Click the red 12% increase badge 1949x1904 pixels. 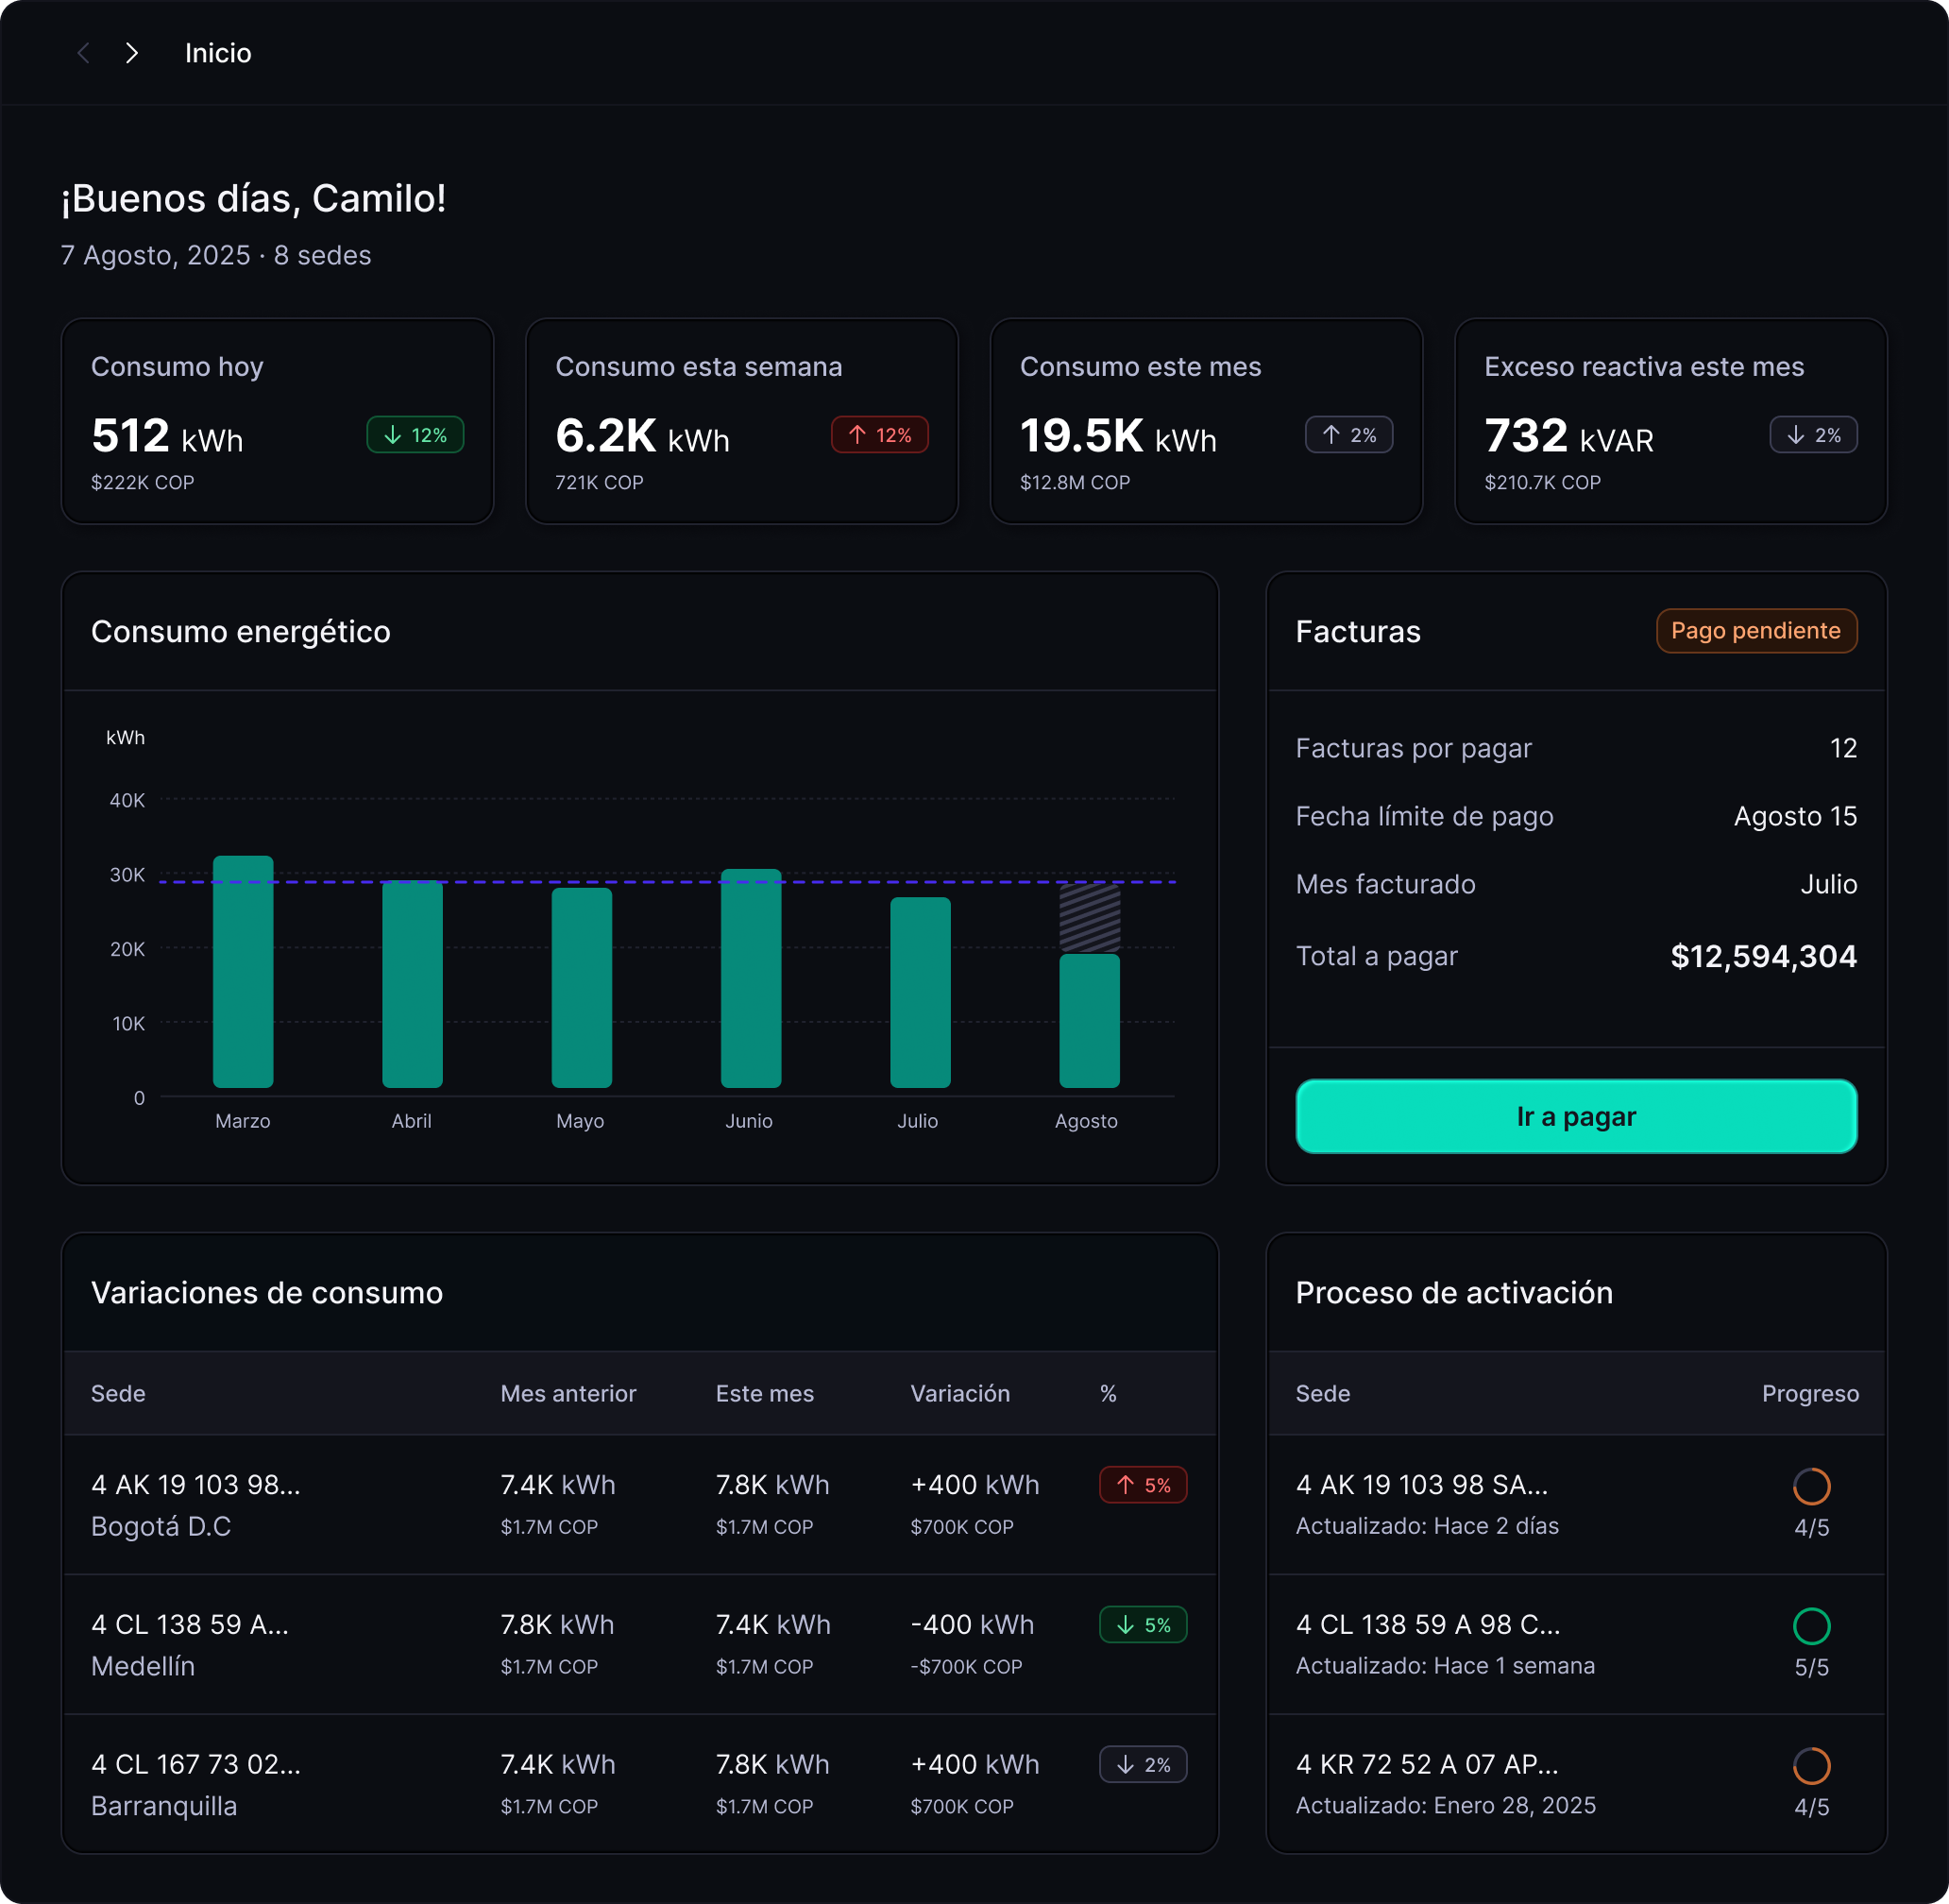coord(879,435)
